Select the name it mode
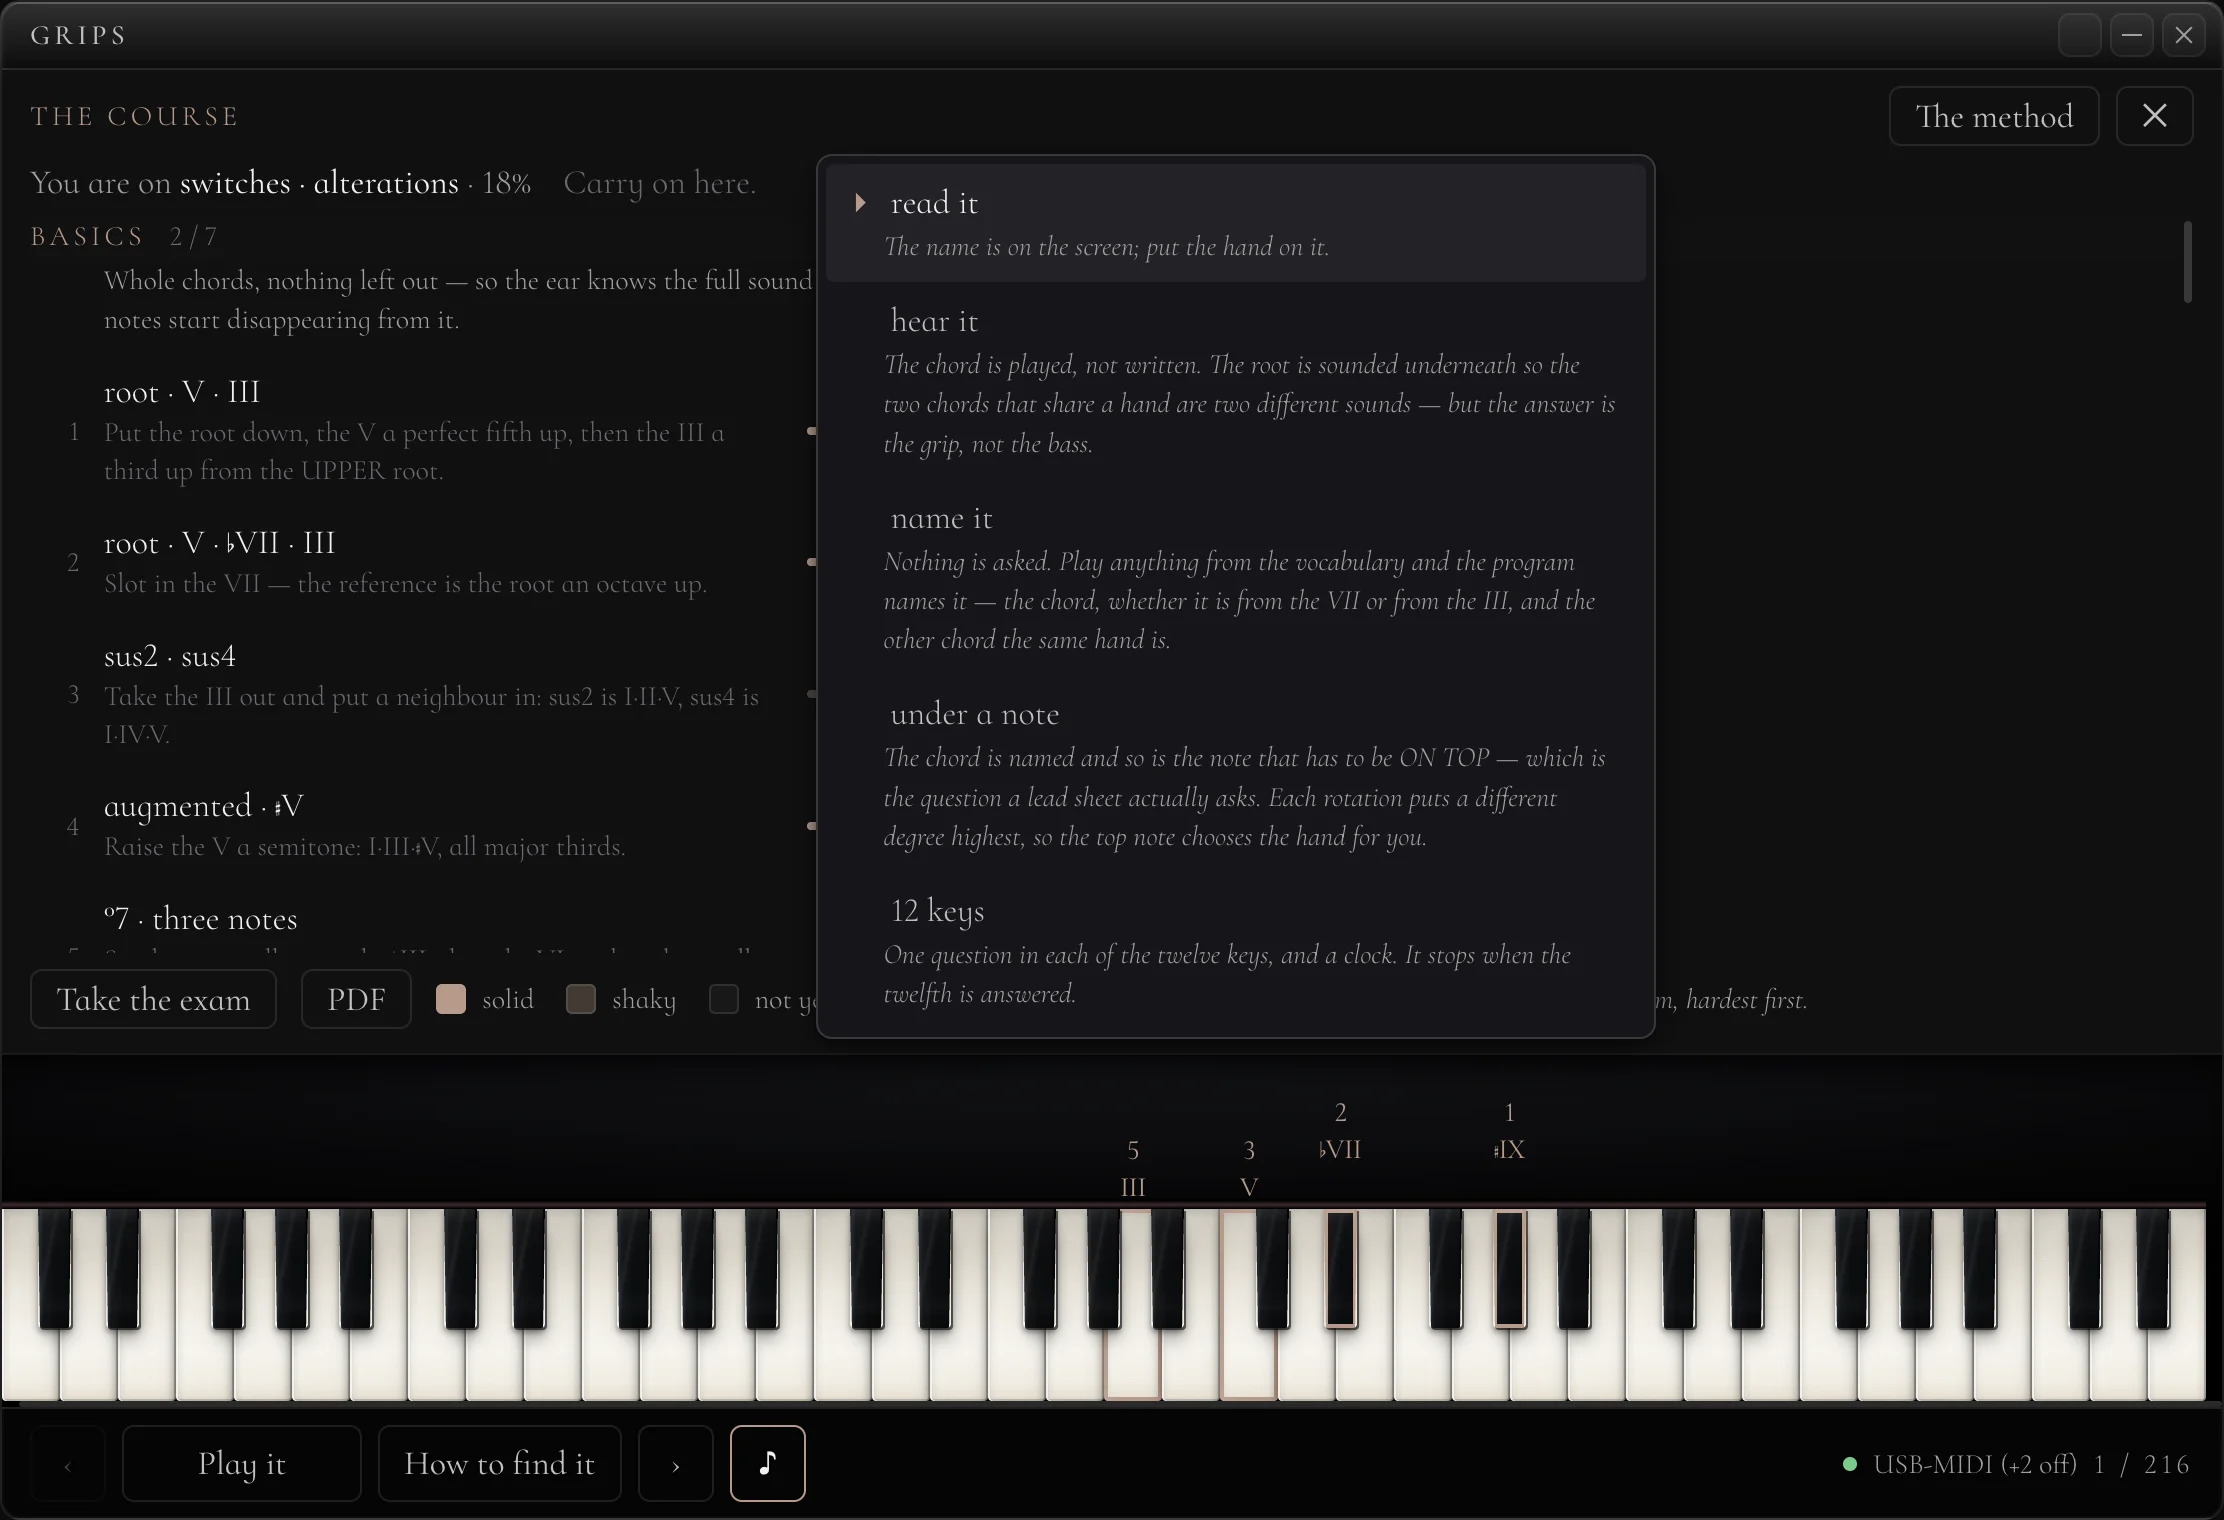 click(1235, 577)
